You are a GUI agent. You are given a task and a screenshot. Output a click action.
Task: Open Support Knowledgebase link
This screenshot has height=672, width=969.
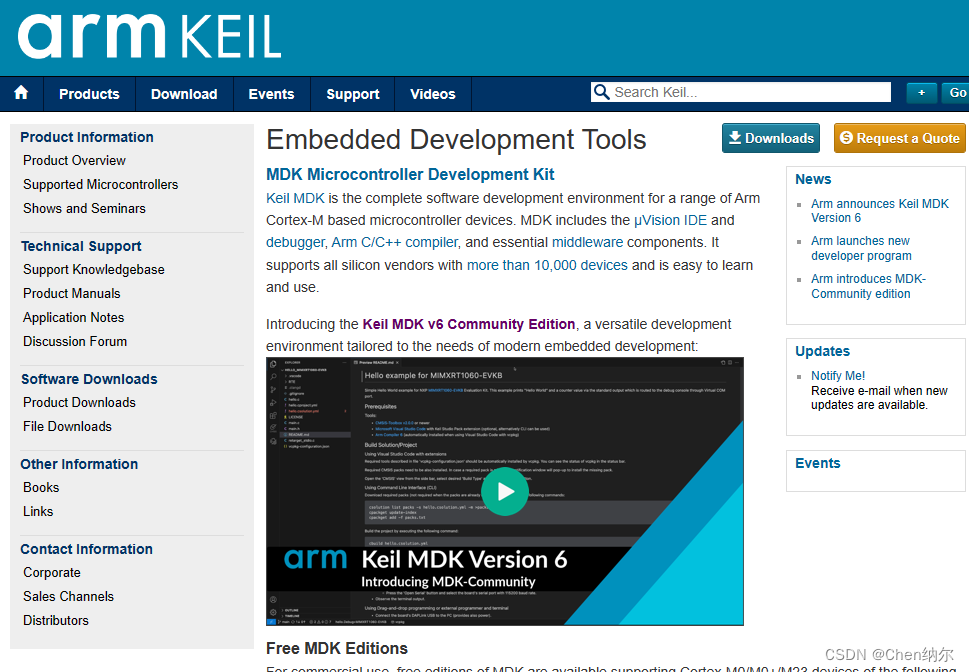coord(94,270)
